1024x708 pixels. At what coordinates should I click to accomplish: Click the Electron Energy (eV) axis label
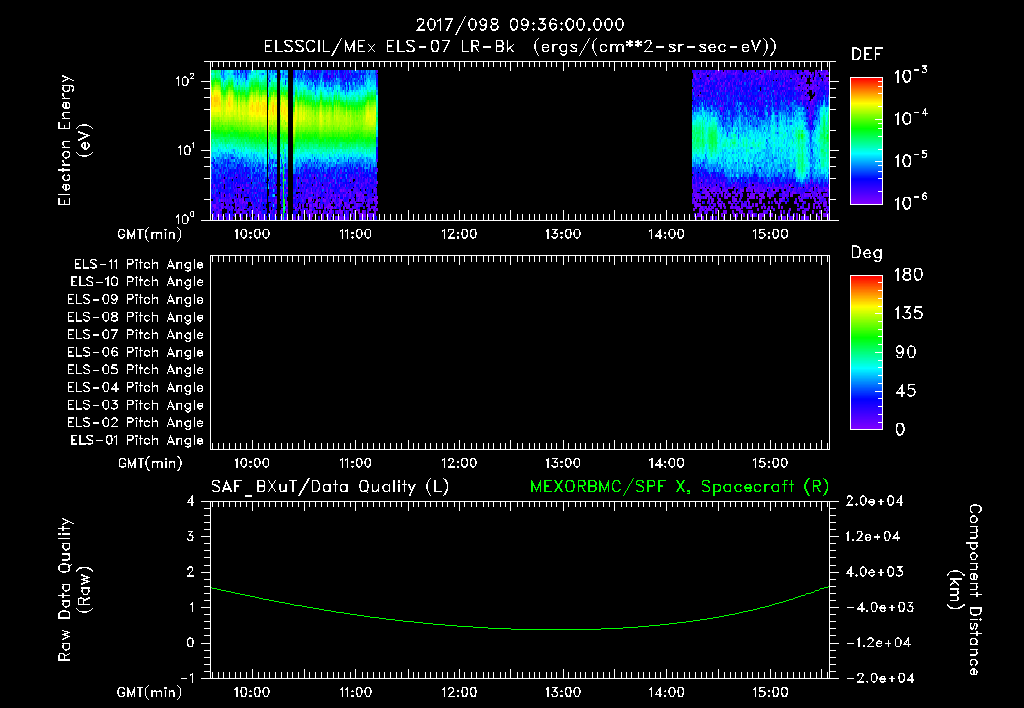tap(74, 140)
